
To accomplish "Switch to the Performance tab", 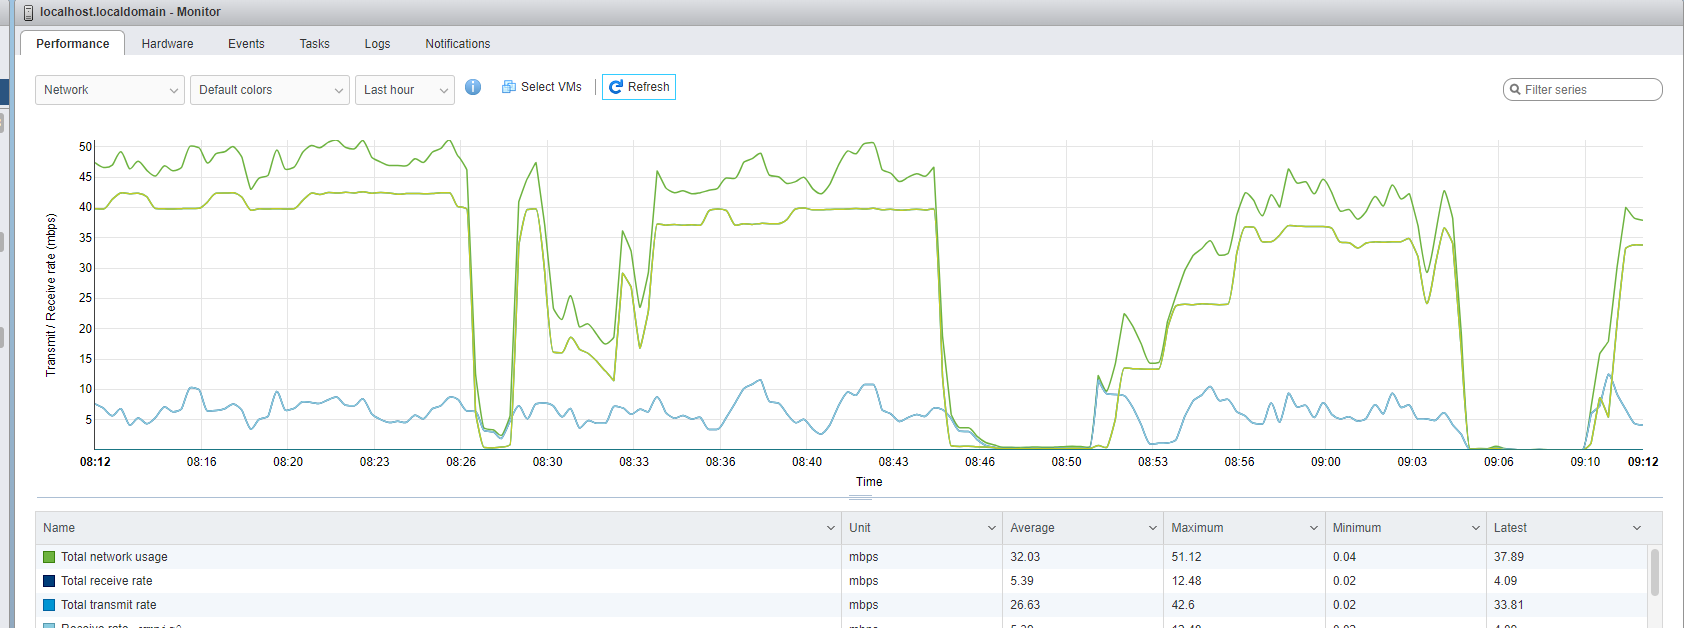I will [72, 43].
